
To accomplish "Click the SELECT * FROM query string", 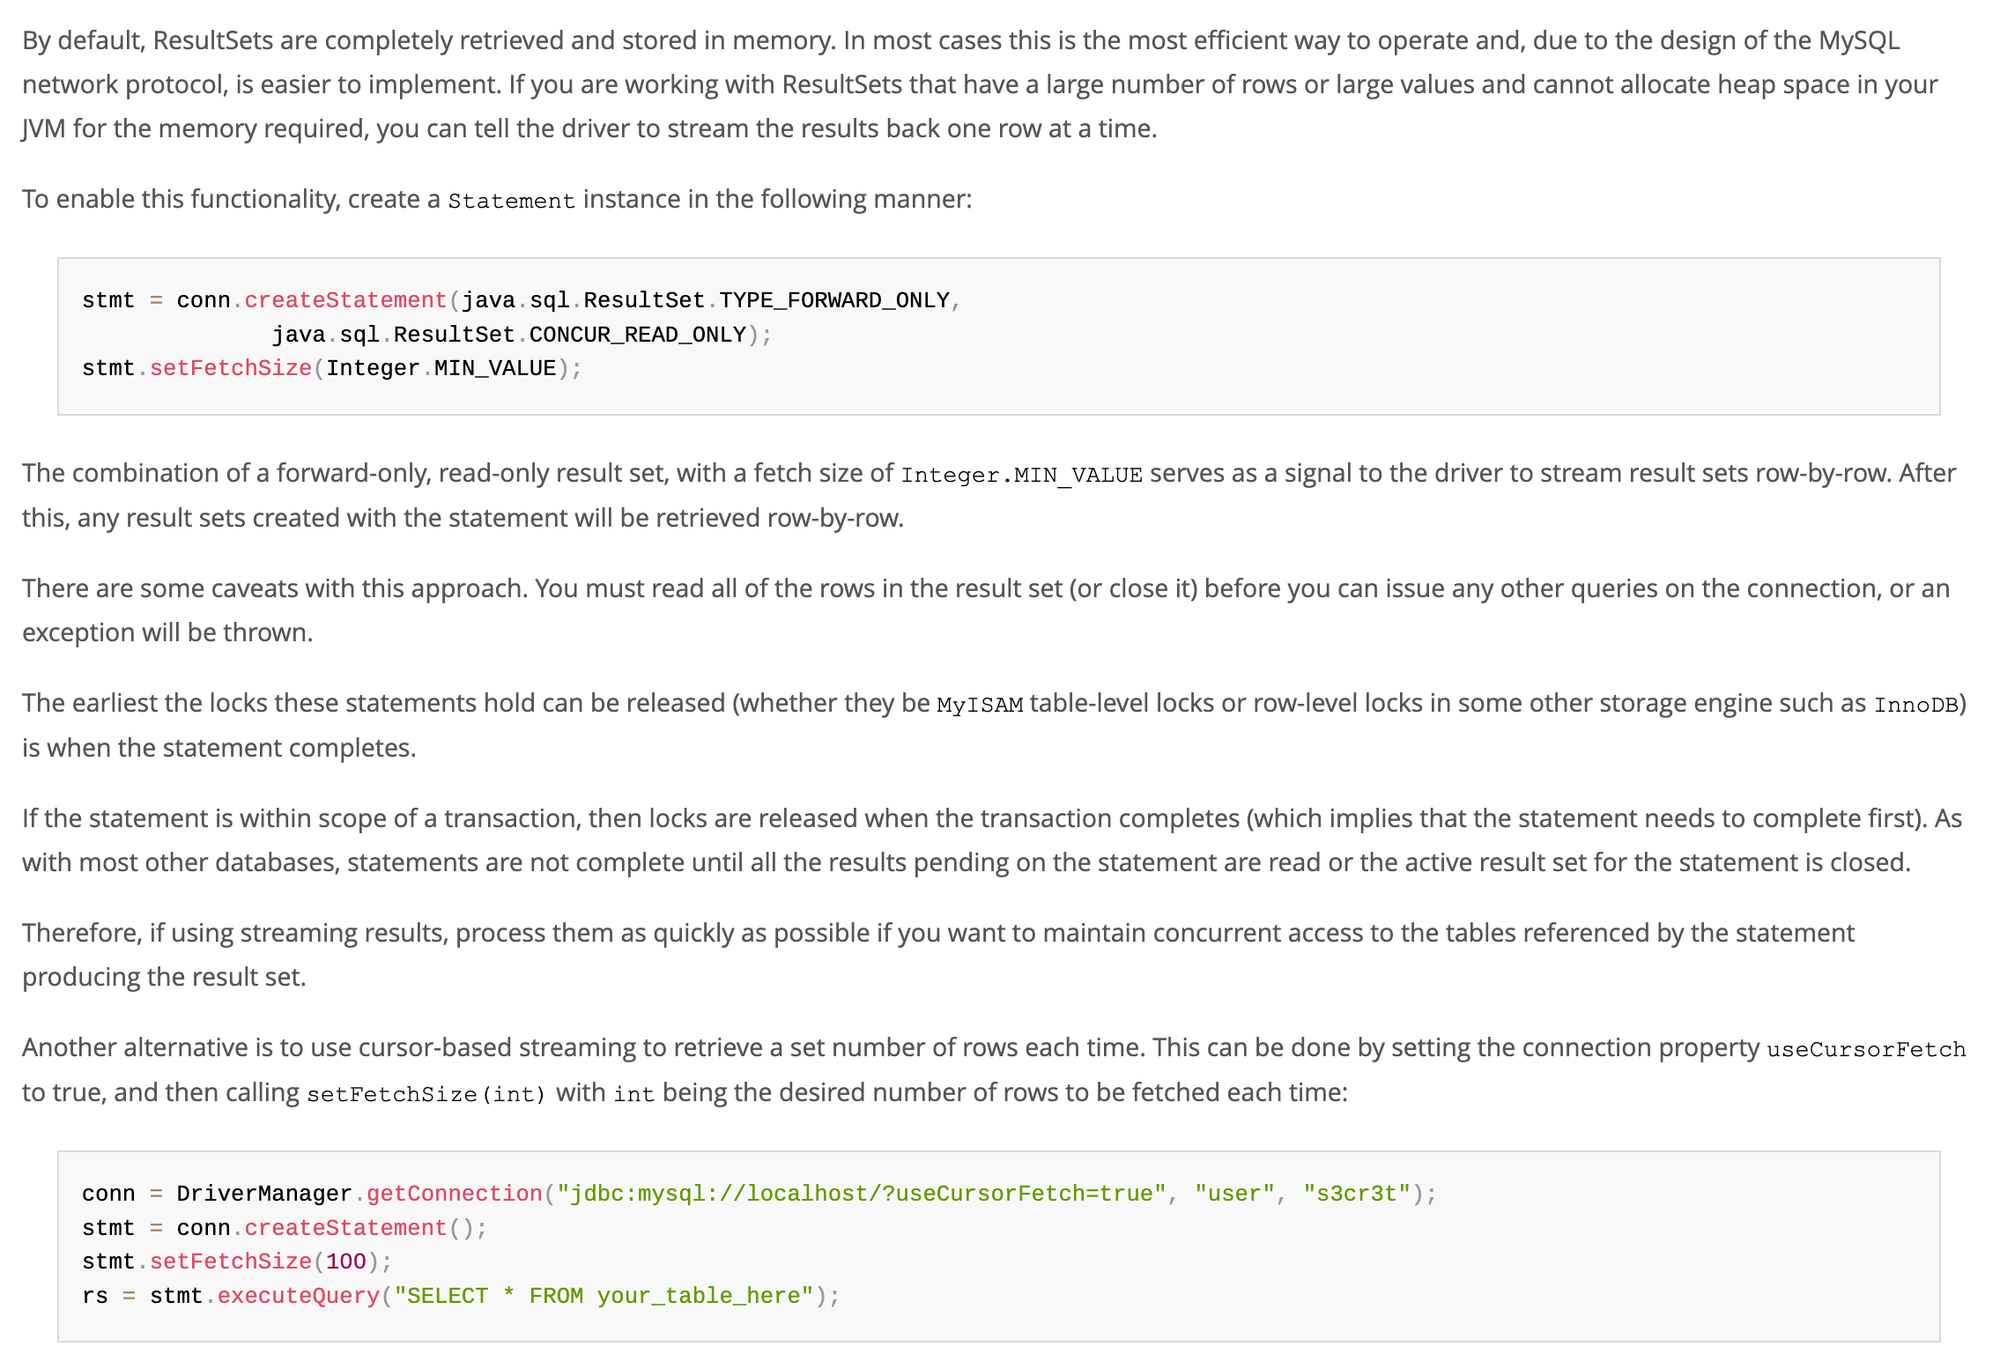I will (603, 1296).
